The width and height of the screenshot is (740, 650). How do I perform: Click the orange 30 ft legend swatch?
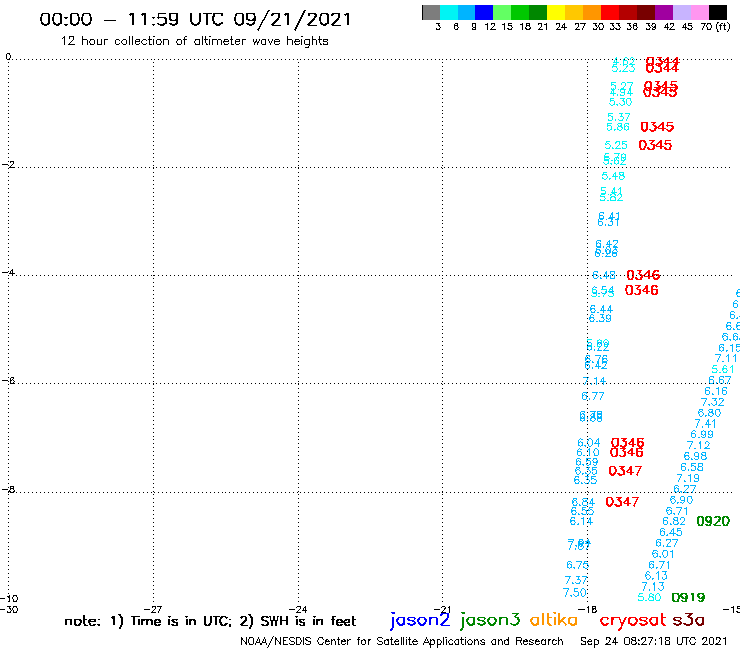coord(592,12)
